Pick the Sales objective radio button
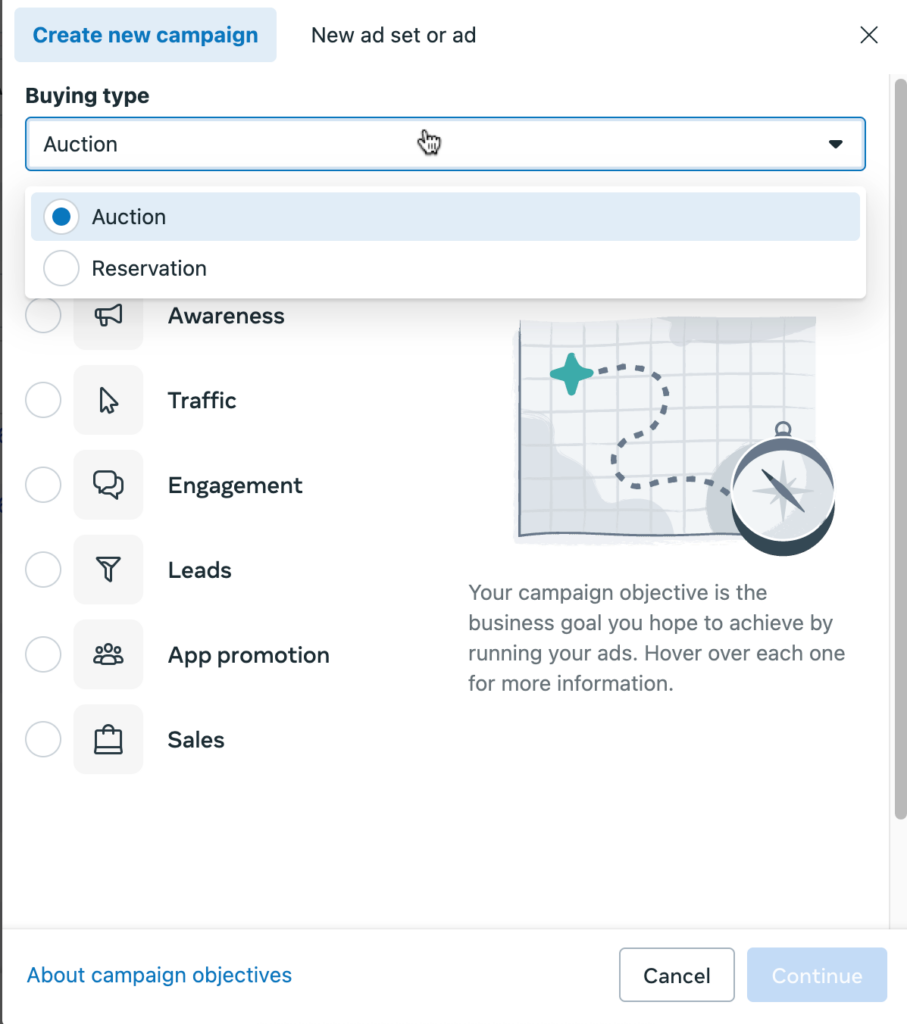The height and width of the screenshot is (1024, 907). pos(43,740)
